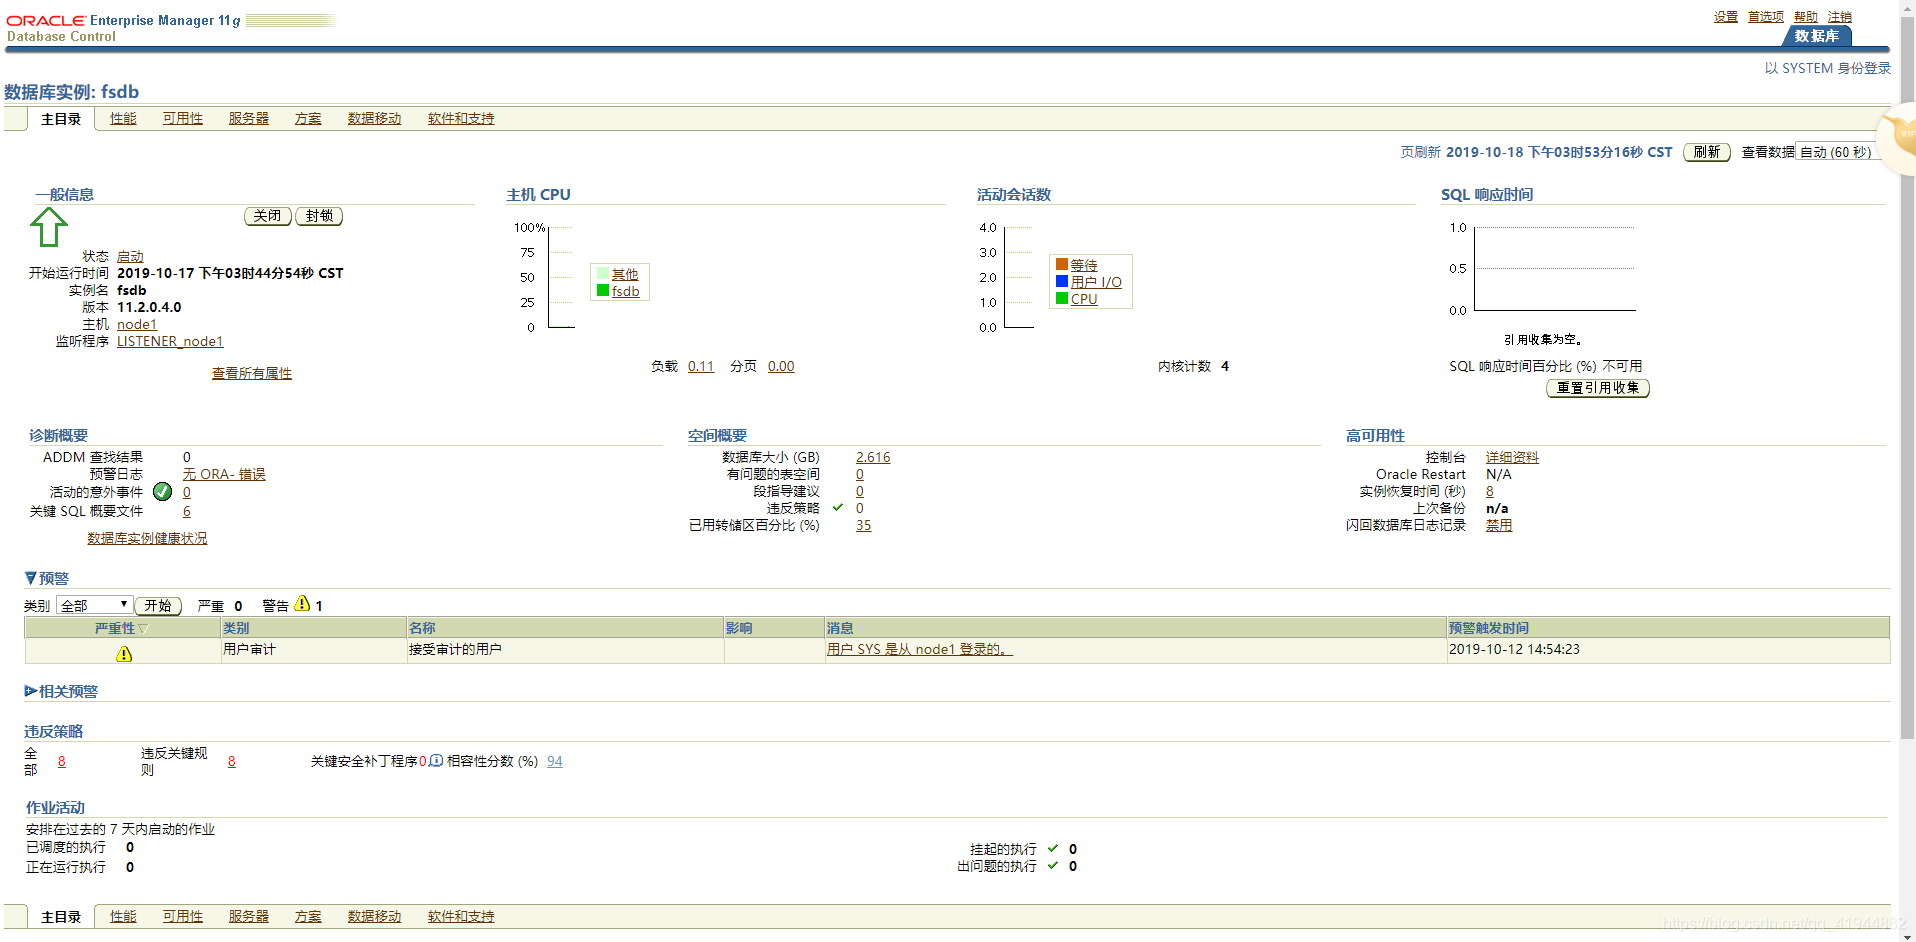
Task: Switch to the 可用性 tab at top
Action: [x=183, y=118]
